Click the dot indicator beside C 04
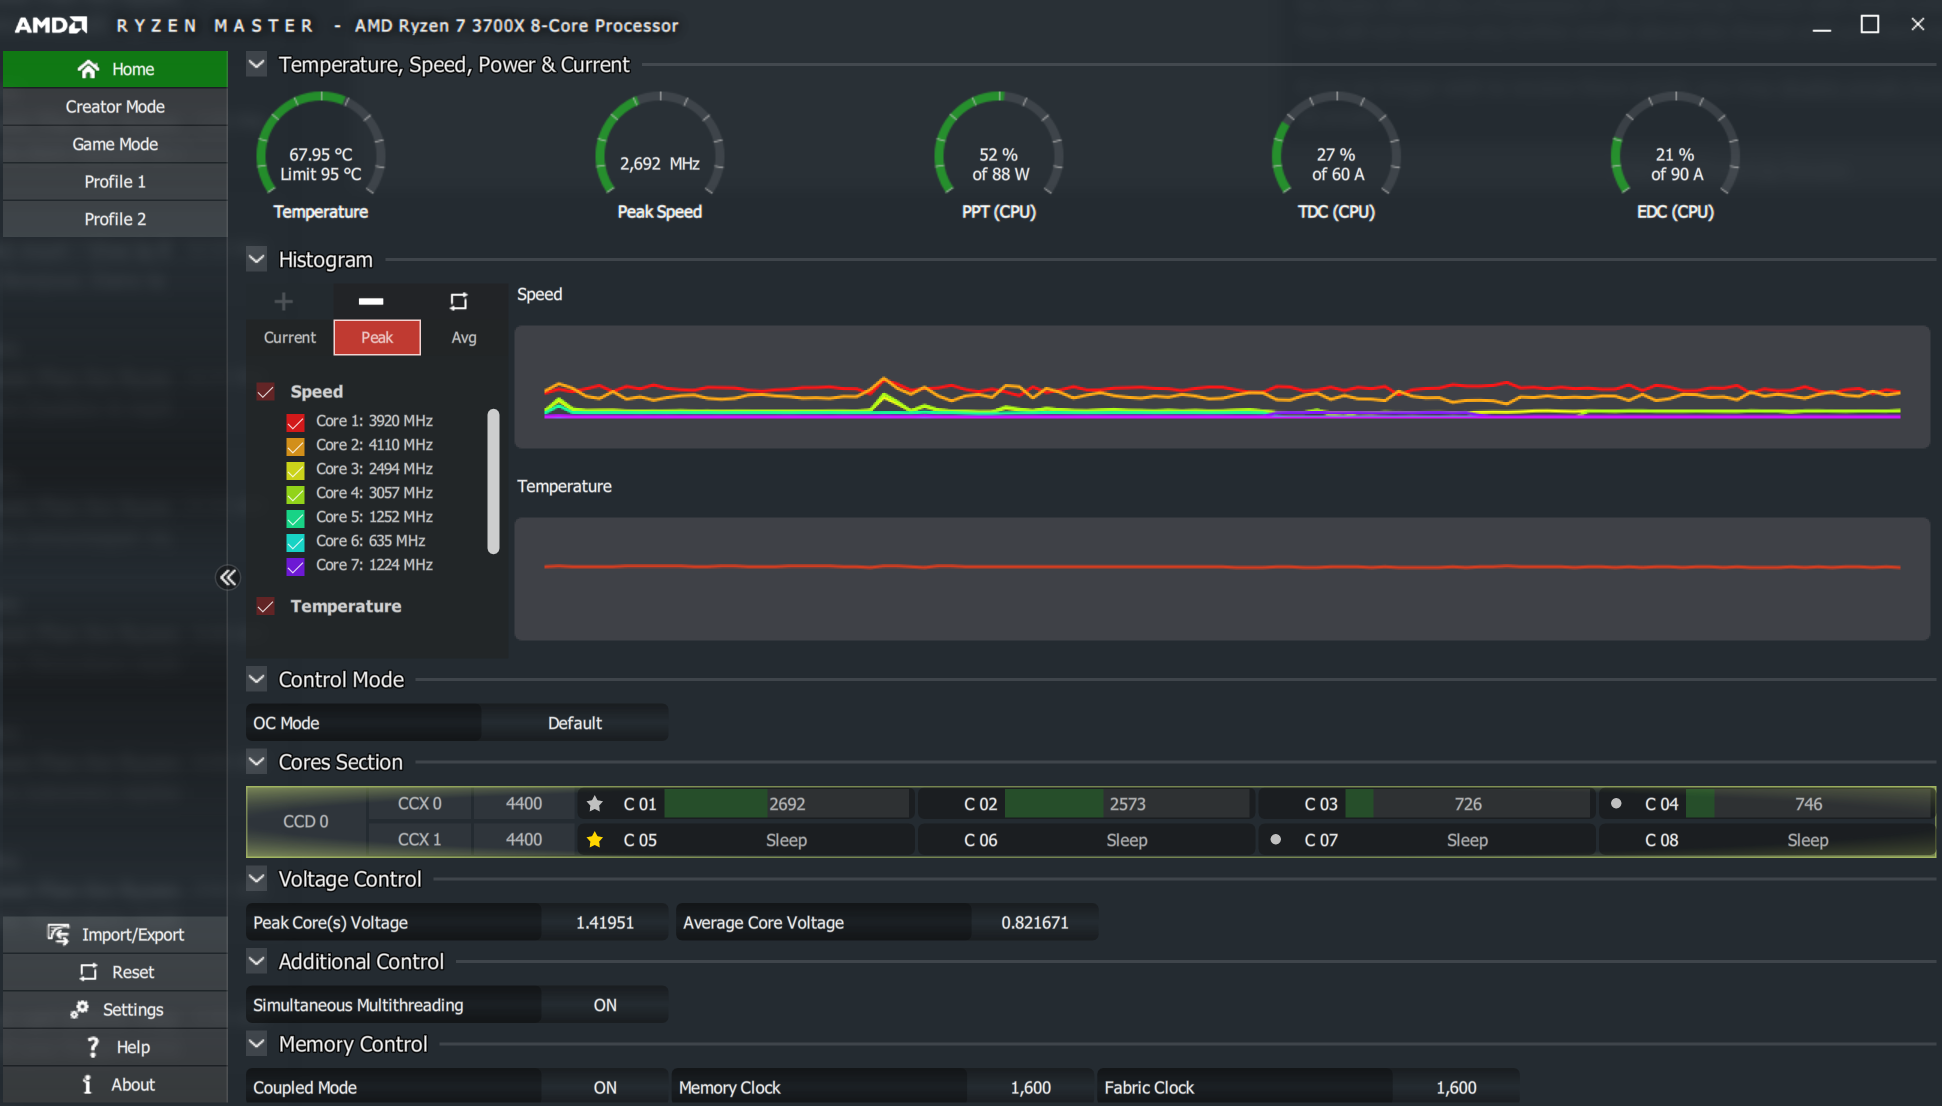1942x1106 pixels. [x=1616, y=803]
